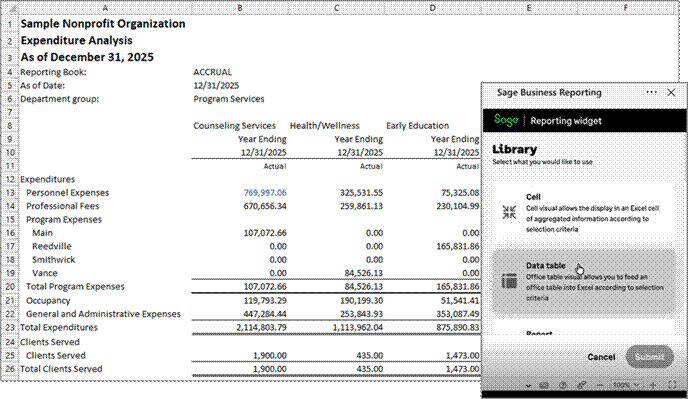Click the 'Reedville' row label
Image resolution: width=688 pixels, height=399 pixels.
click(x=52, y=246)
